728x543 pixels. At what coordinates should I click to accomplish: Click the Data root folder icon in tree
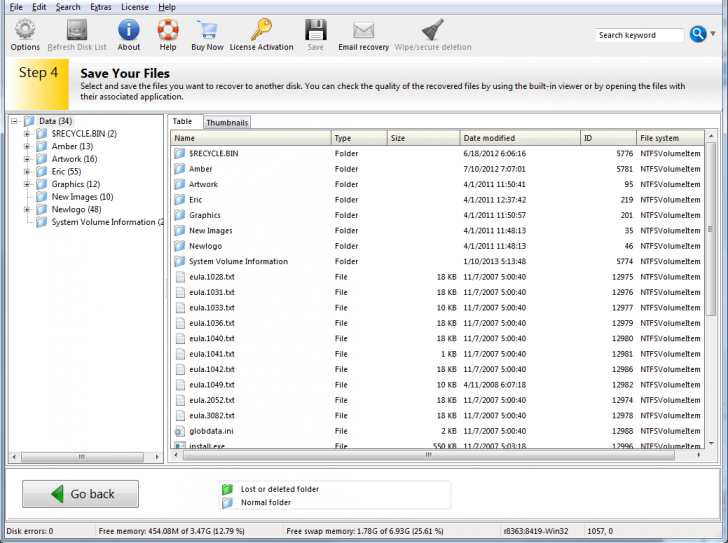pyautogui.click(x=29, y=121)
